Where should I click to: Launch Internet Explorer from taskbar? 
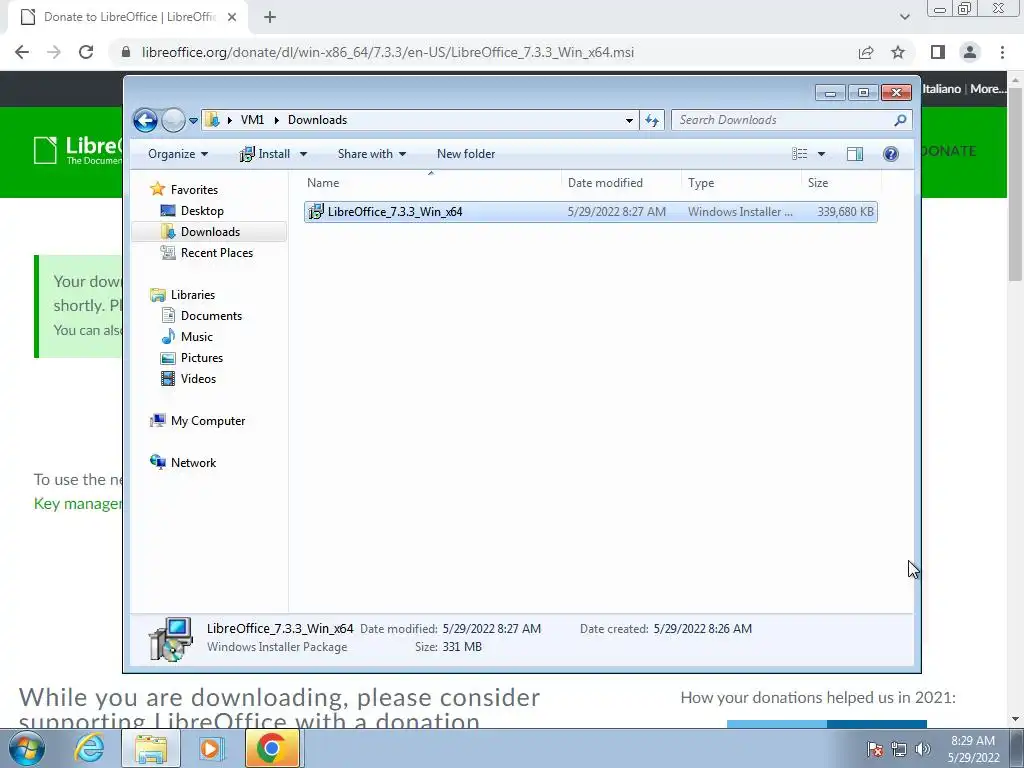pos(89,748)
